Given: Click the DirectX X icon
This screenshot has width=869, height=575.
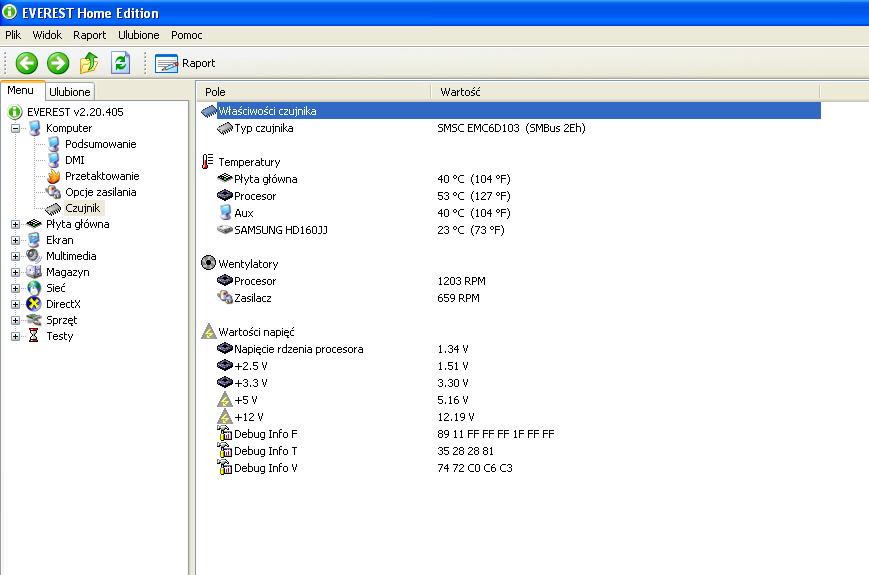Looking at the screenshot, I should [34, 304].
